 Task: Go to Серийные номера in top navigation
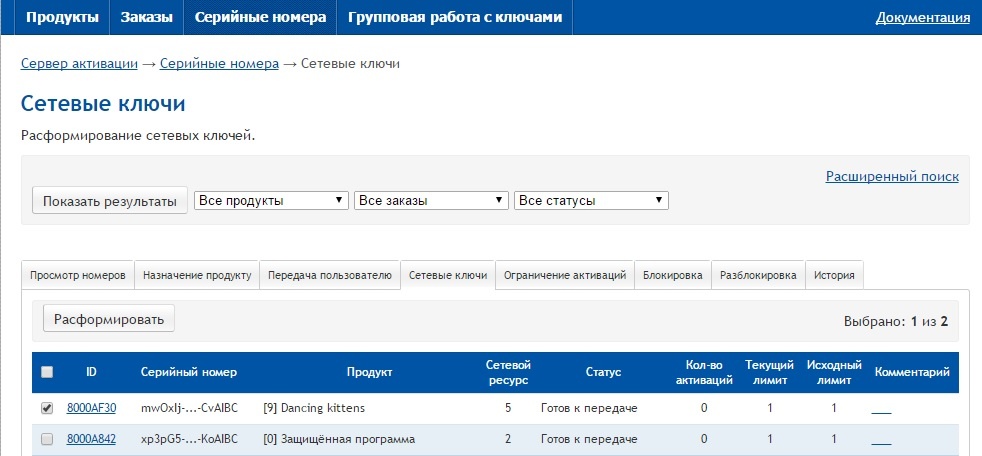[x=260, y=17]
